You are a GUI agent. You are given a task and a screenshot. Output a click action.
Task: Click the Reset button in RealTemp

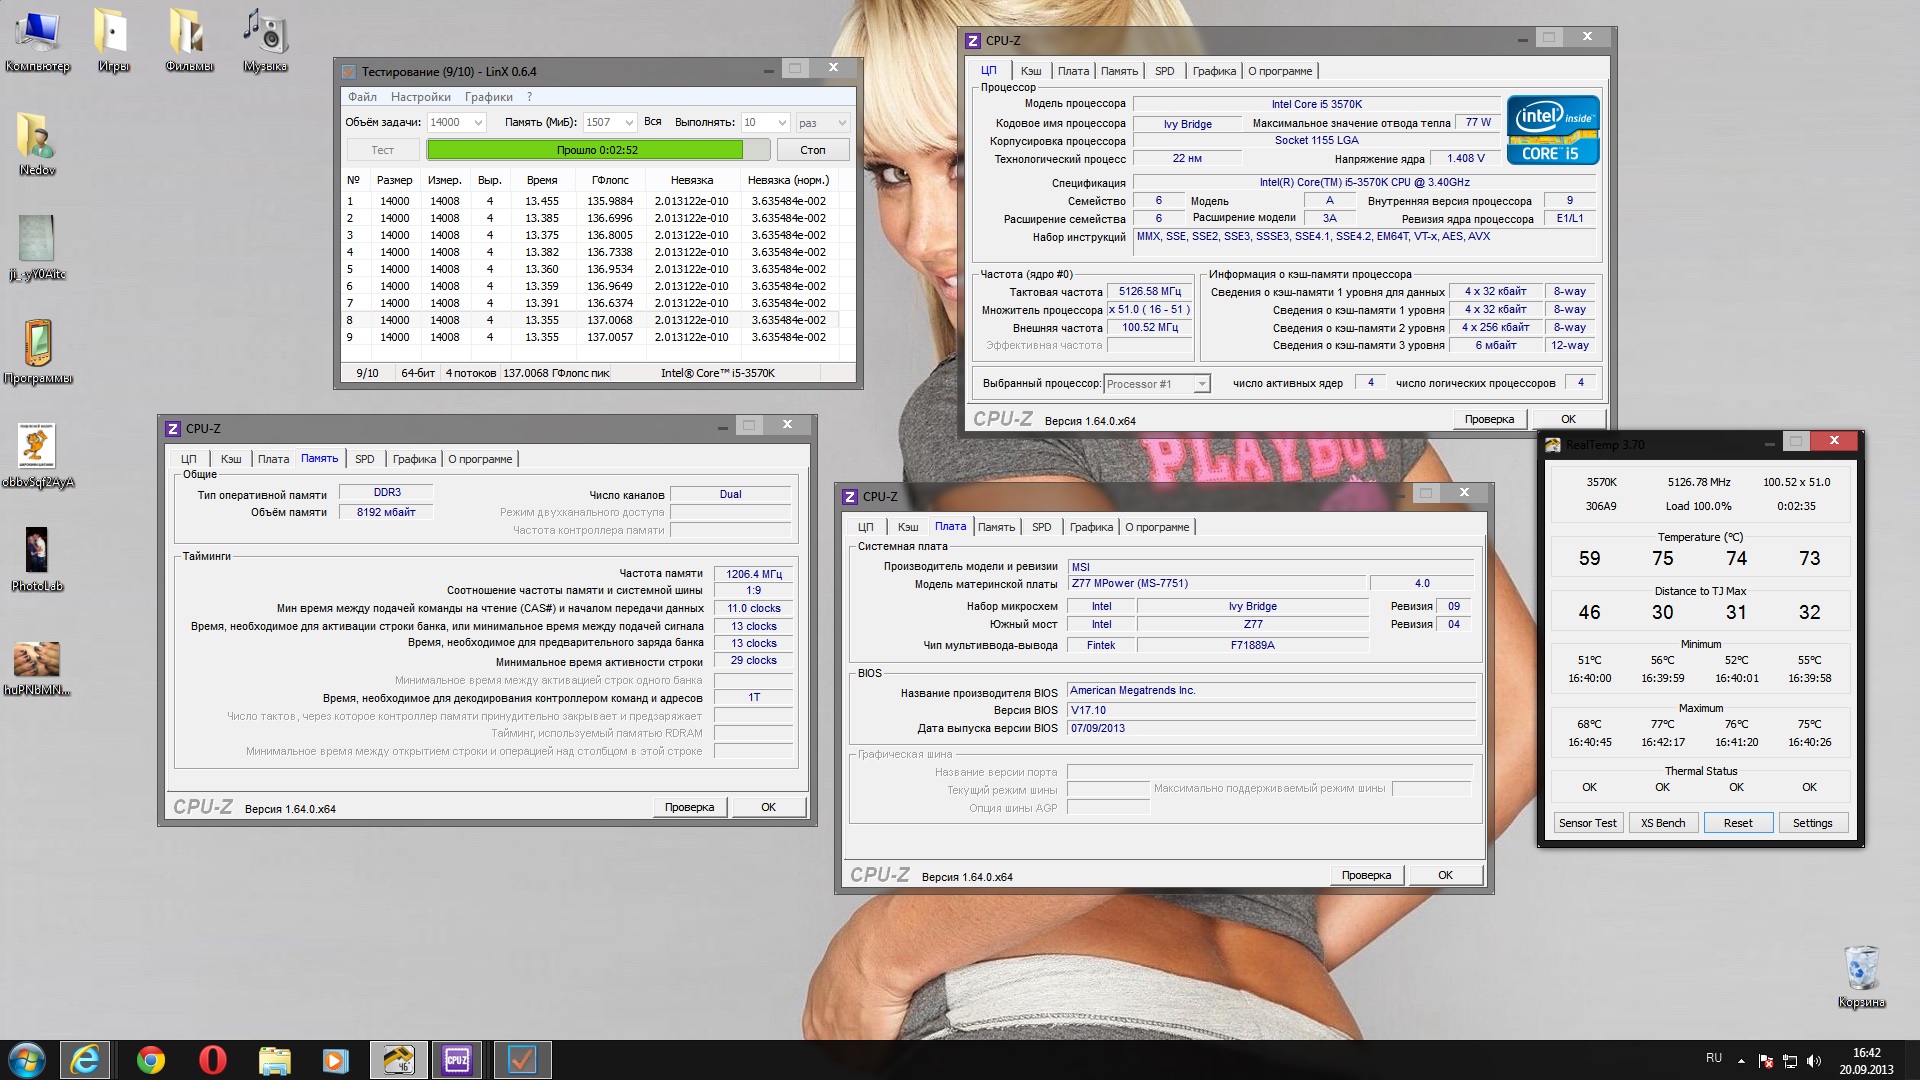pyautogui.click(x=1737, y=823)
